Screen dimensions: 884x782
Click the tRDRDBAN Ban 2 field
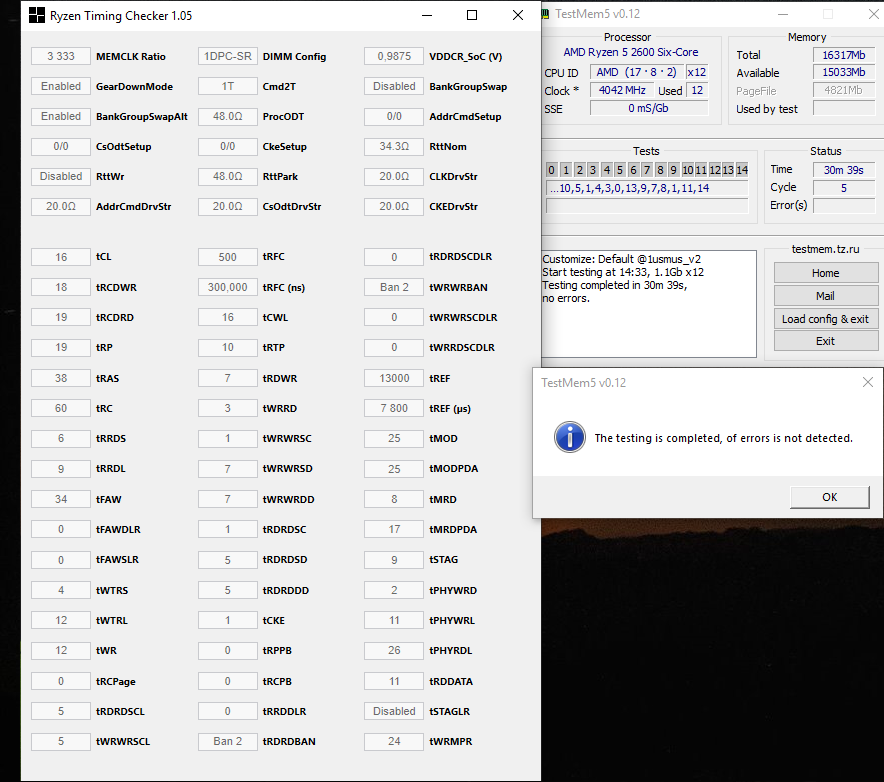point(228,741)
